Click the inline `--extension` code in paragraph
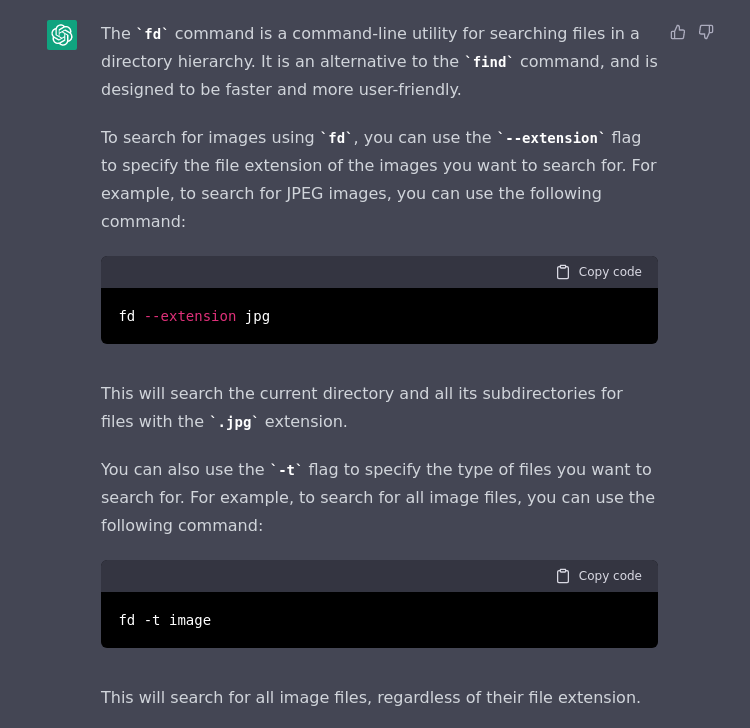This screenshot has height=728, width=750. [x=551, y=138]
